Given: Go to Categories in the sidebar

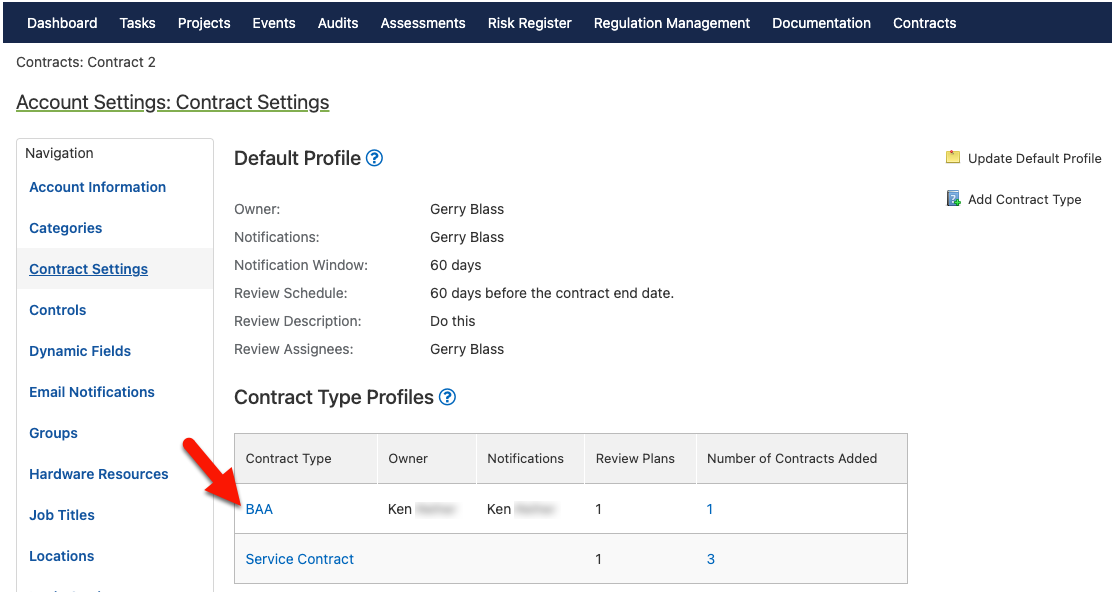Looking at the screenshot, I should tap(66, 228).
